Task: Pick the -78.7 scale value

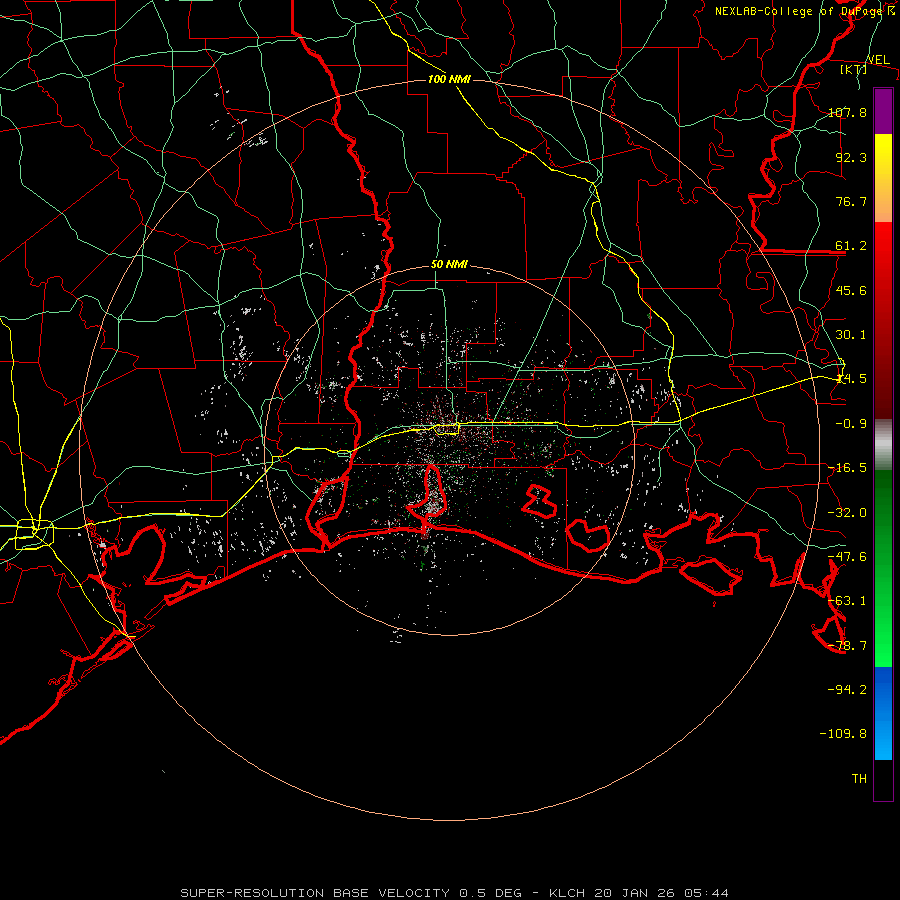Action: coord(848,646)
